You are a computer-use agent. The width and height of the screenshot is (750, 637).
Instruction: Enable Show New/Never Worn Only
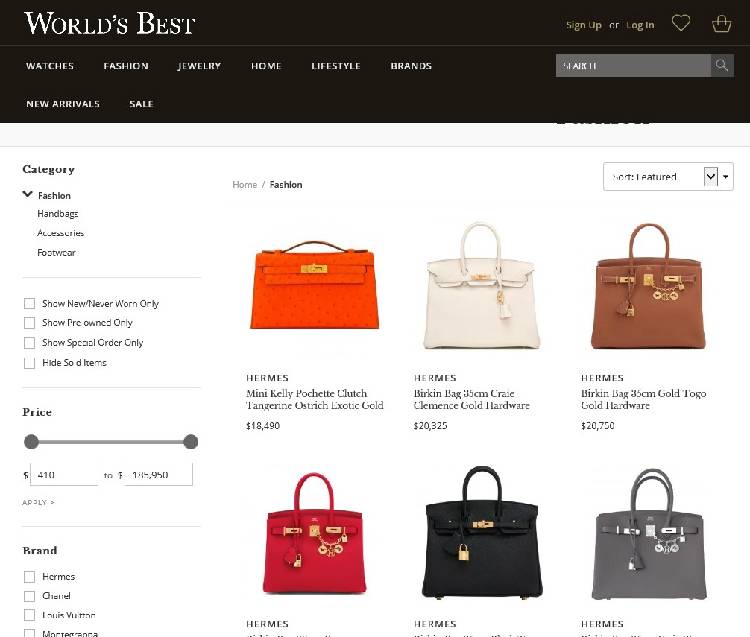coord(30,304)
